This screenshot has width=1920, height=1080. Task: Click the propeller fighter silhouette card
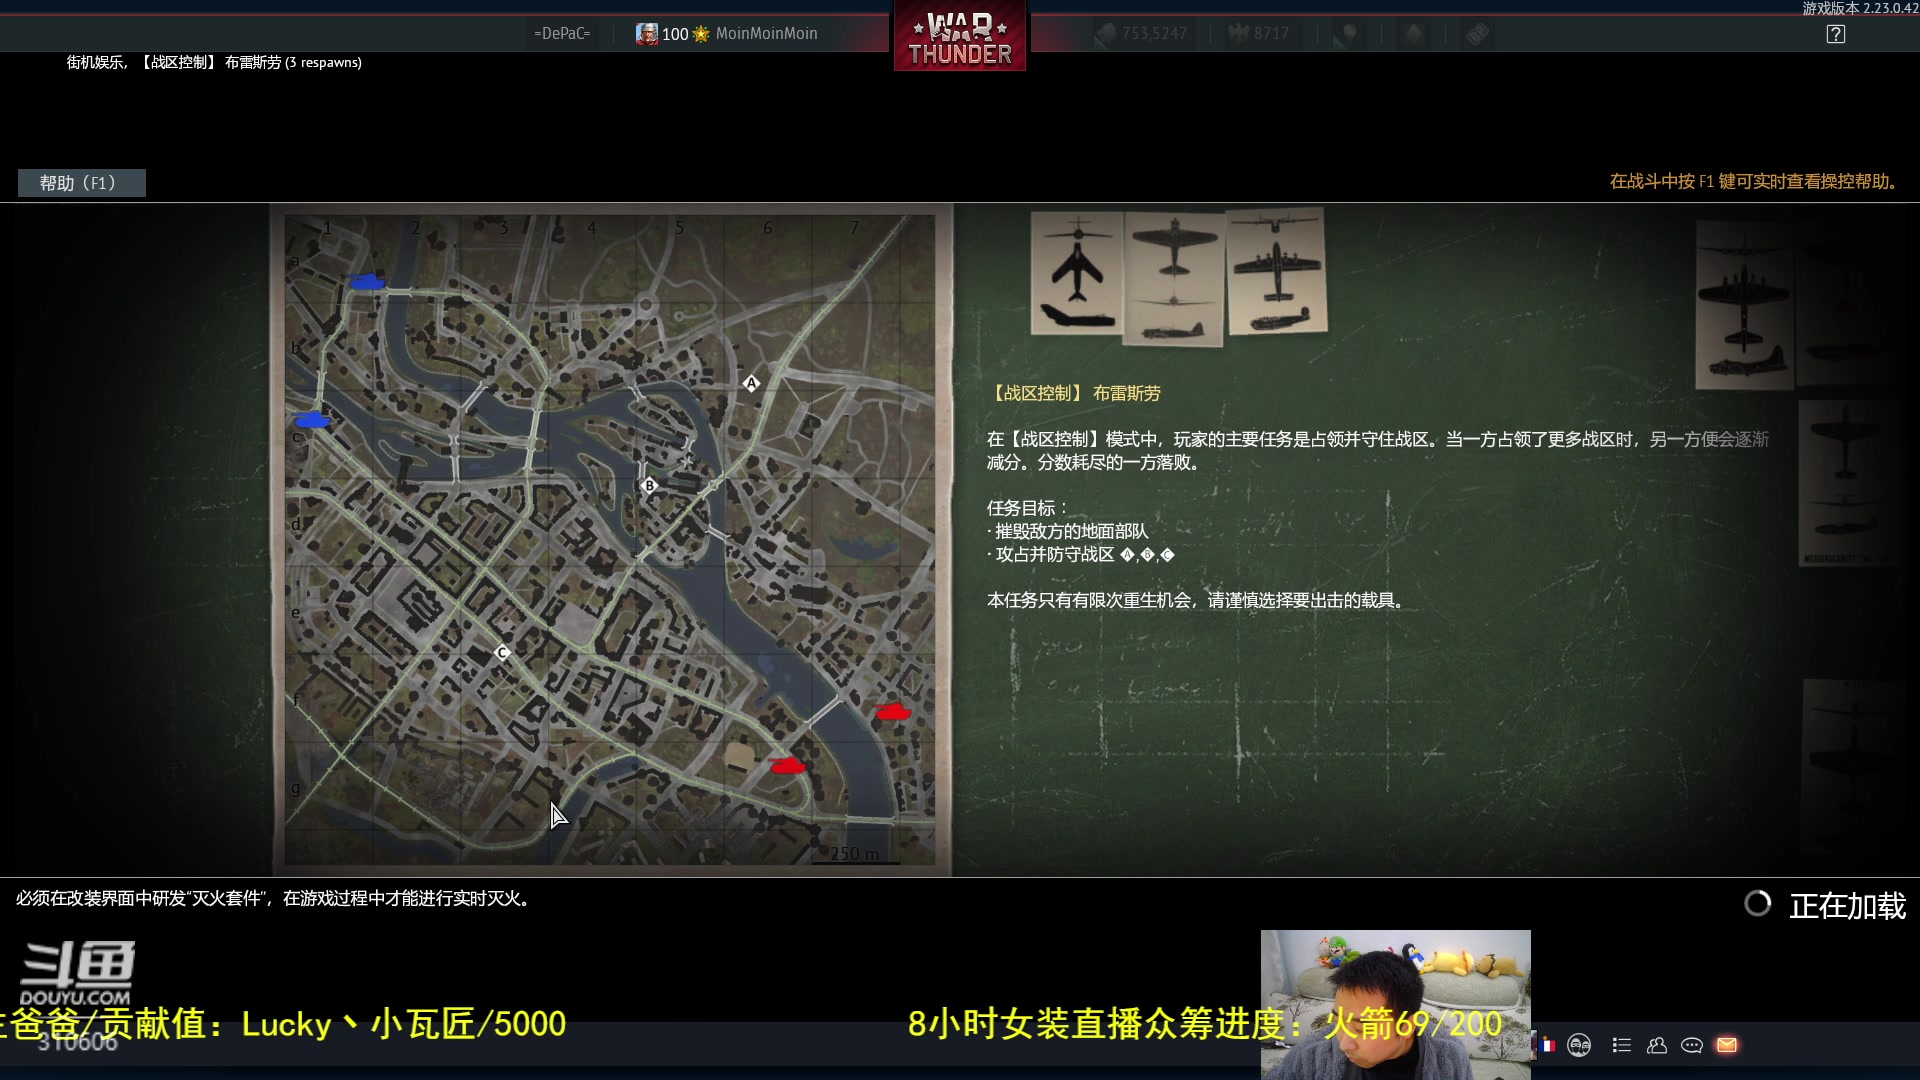[x=1174, y=278]
